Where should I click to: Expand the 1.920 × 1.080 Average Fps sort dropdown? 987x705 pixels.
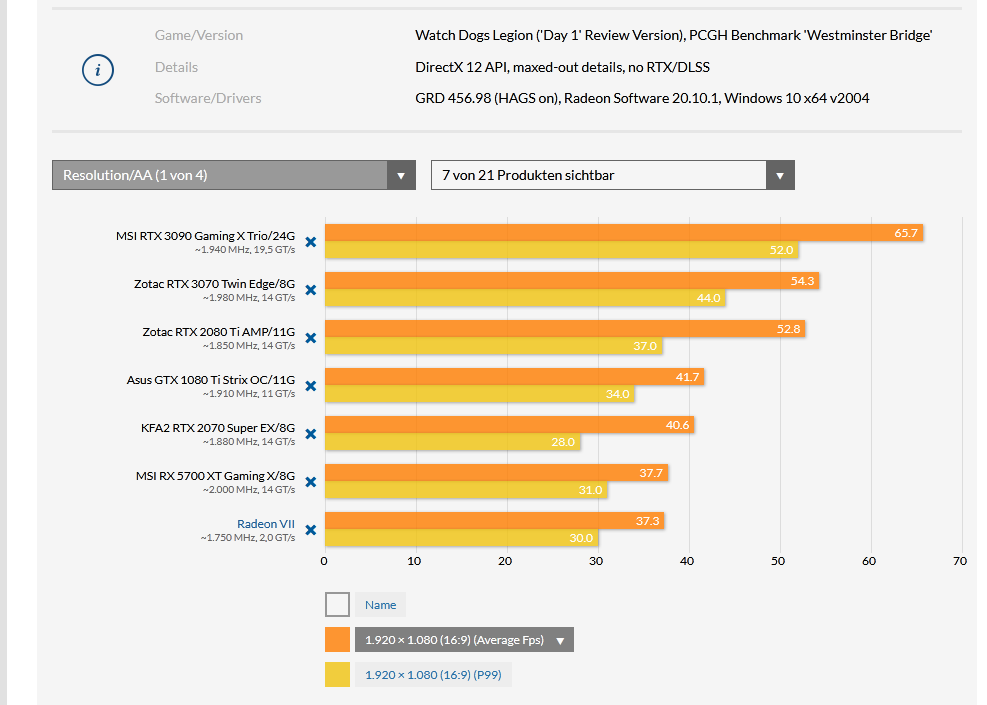[464, 640]
